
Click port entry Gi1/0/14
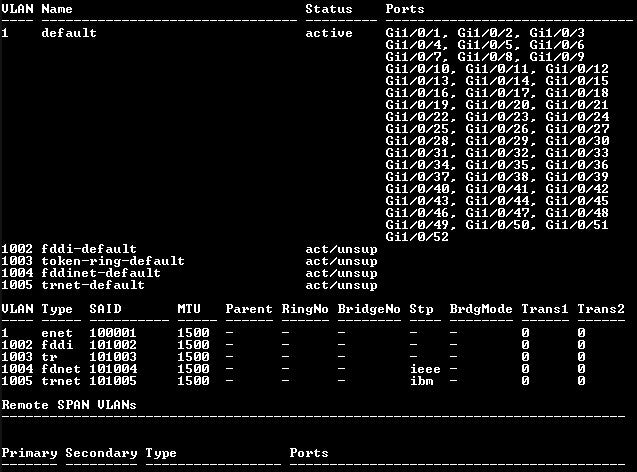coord(496,81)
